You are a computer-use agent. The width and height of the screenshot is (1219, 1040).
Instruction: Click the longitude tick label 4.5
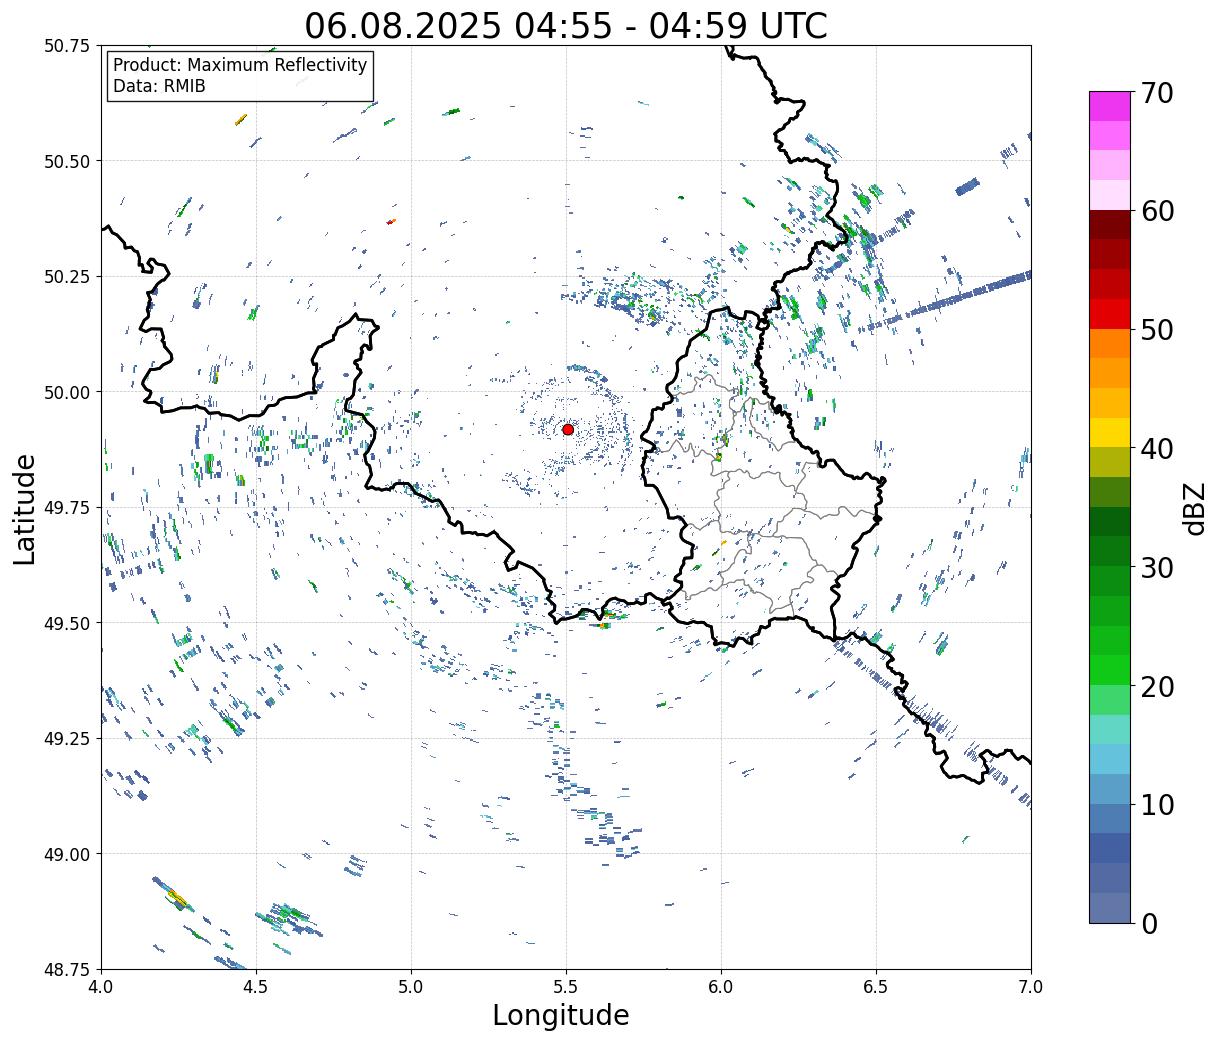pyautogui.click(x=256, y=987)
